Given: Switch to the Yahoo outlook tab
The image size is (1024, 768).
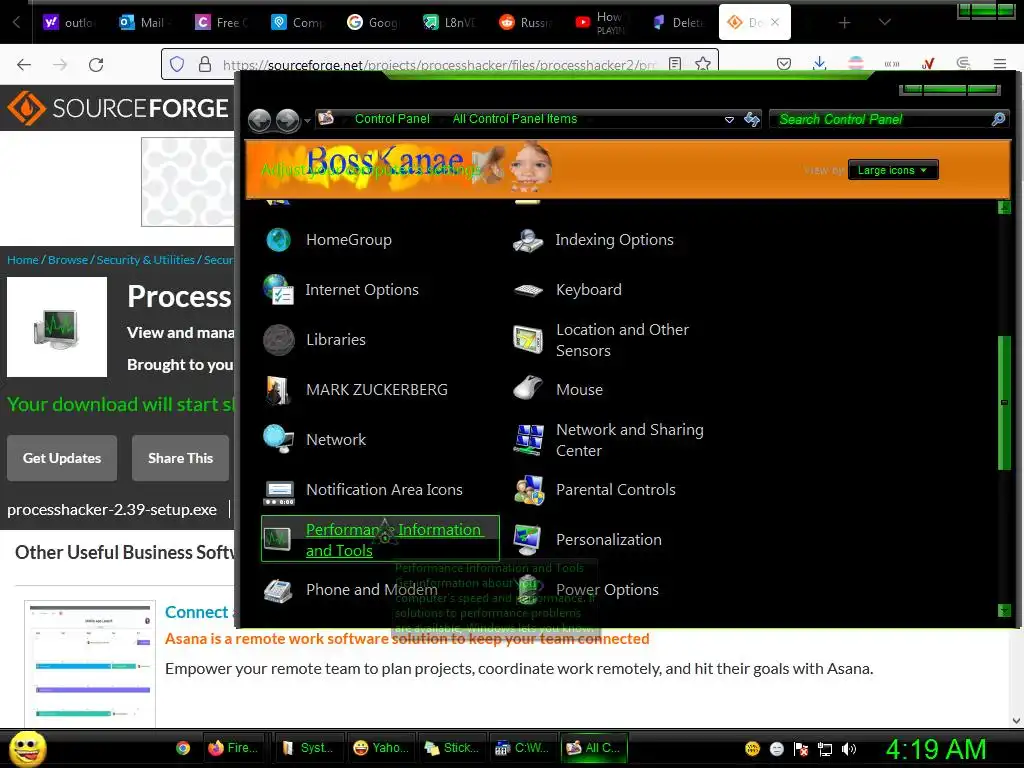Looking at the screenshot, I should tap(69, 22).
